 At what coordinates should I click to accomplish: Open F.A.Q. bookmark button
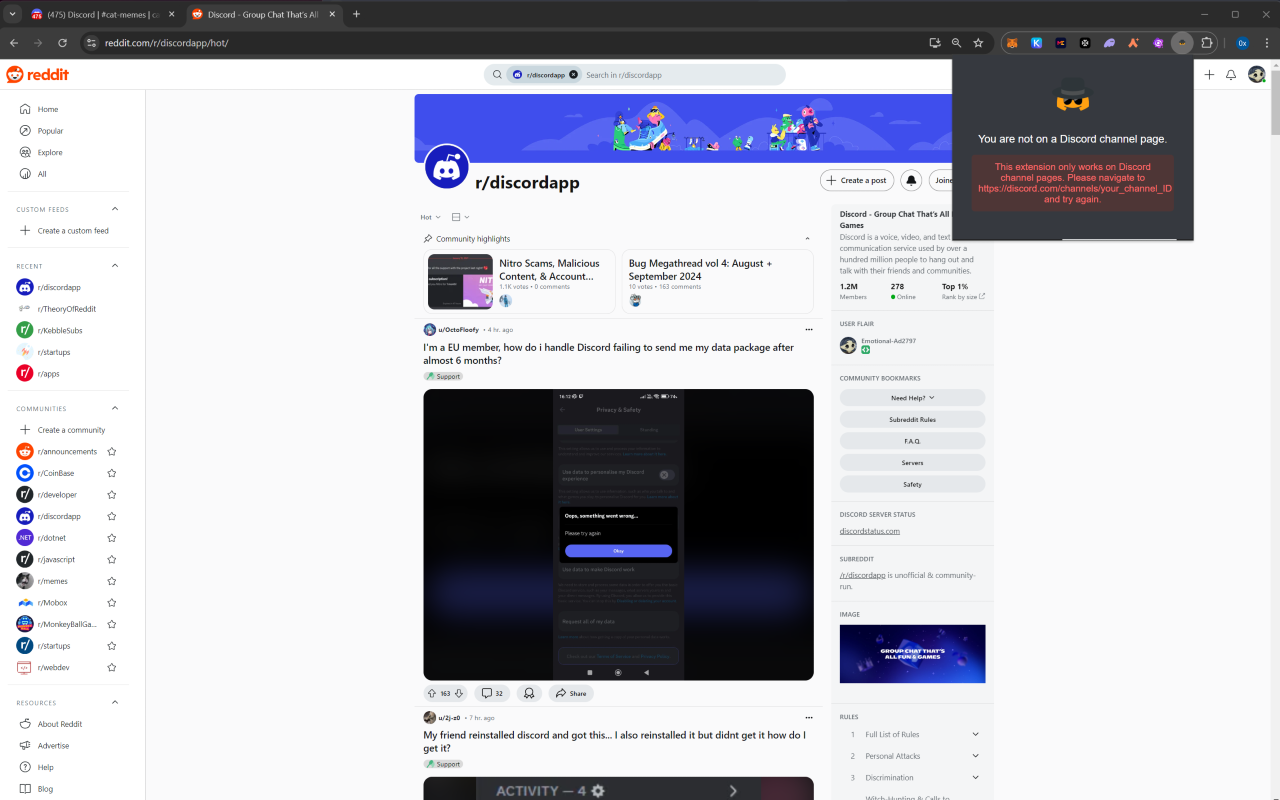pyautogui.click(x=912, y=441)
